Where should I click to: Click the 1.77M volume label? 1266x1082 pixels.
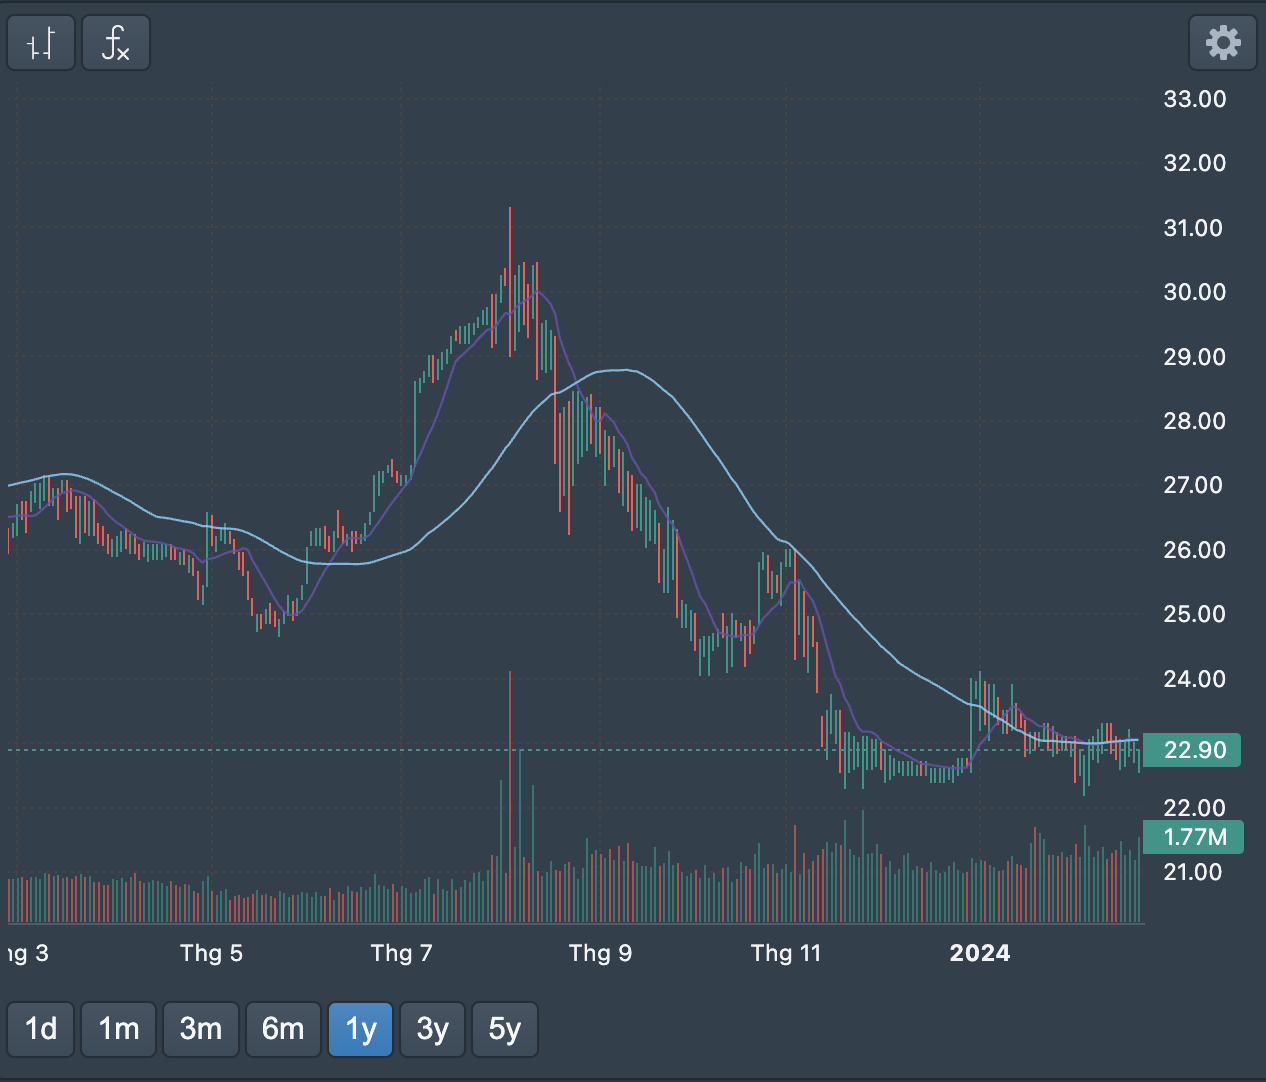[x=1194, y=837]
